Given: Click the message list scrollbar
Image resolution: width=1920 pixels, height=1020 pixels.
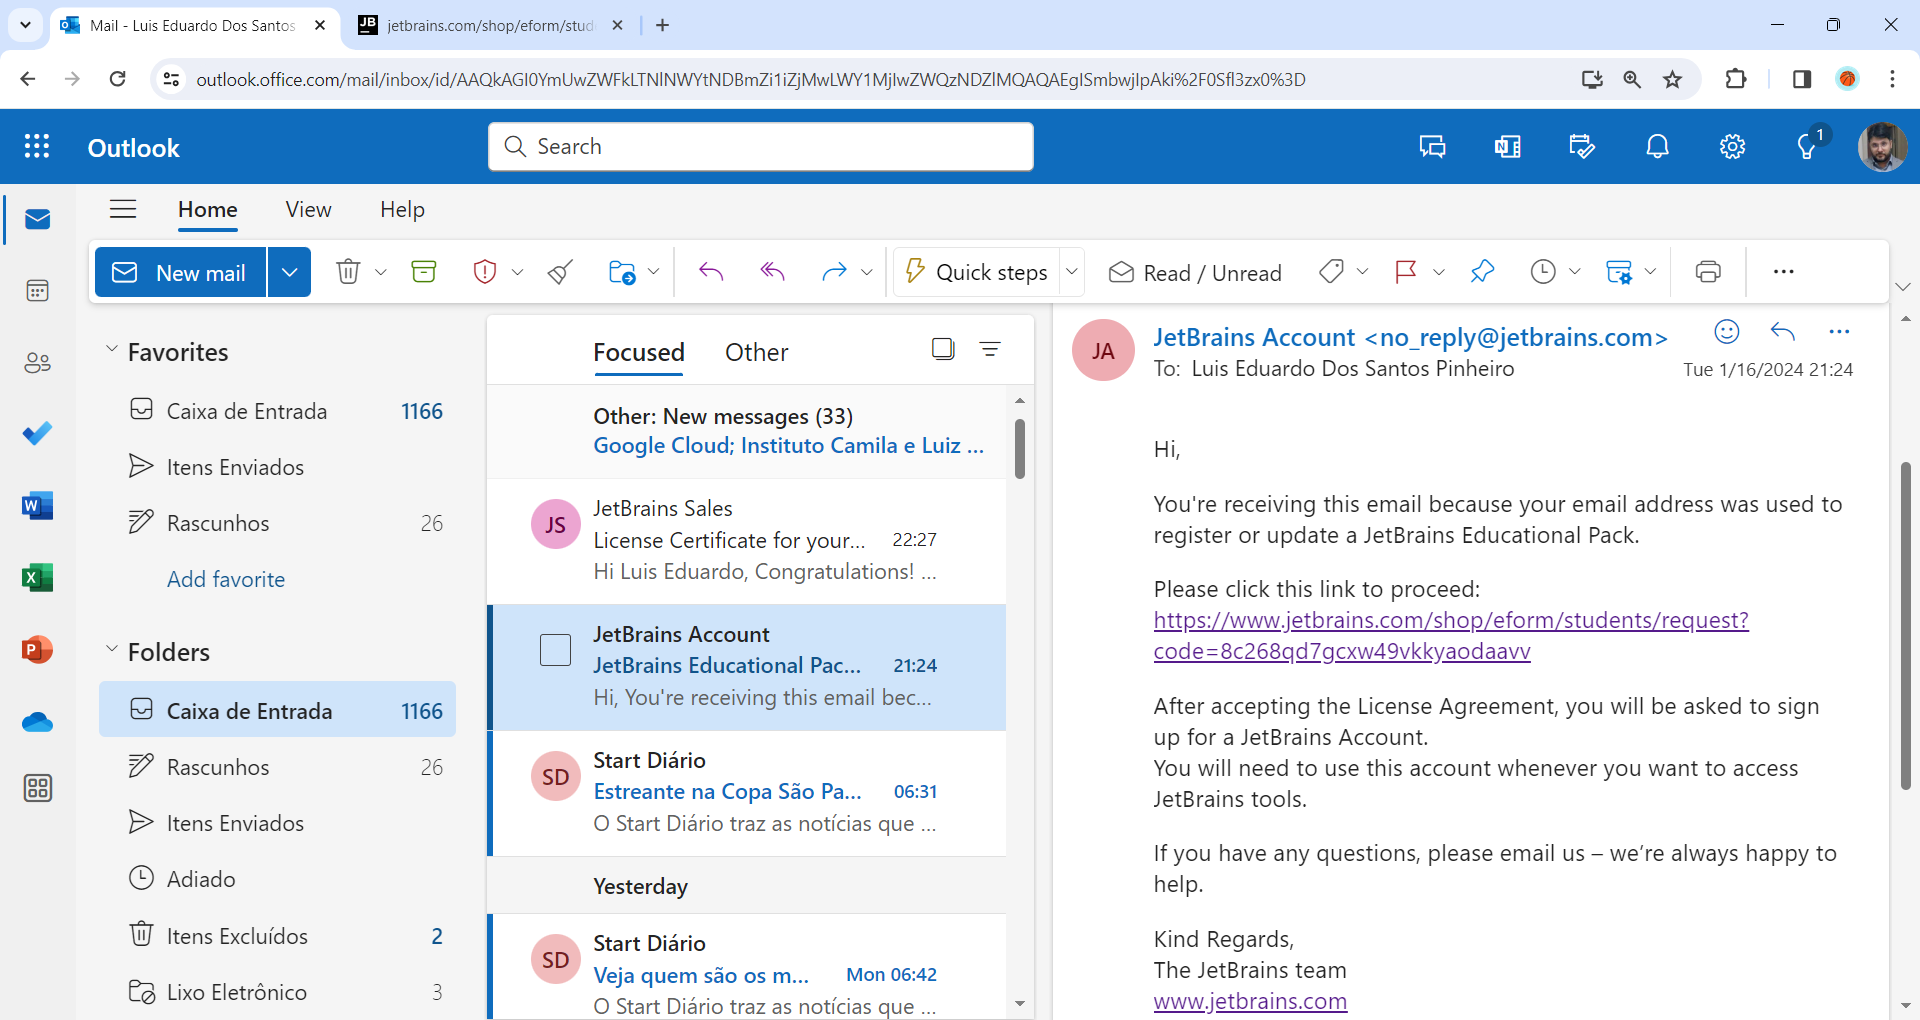Looking at the screenshot, I should (1020, 449).
